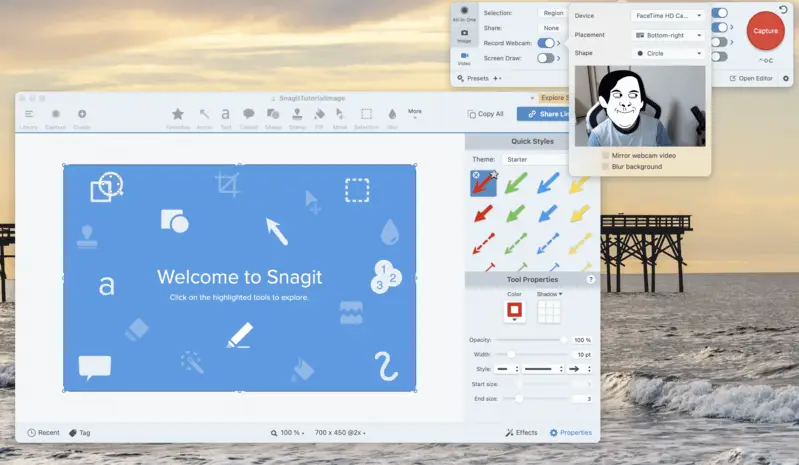Viewport: 799px width, 465px height.
Task: Enable Blur background checkbox
Action: point(605,167)
